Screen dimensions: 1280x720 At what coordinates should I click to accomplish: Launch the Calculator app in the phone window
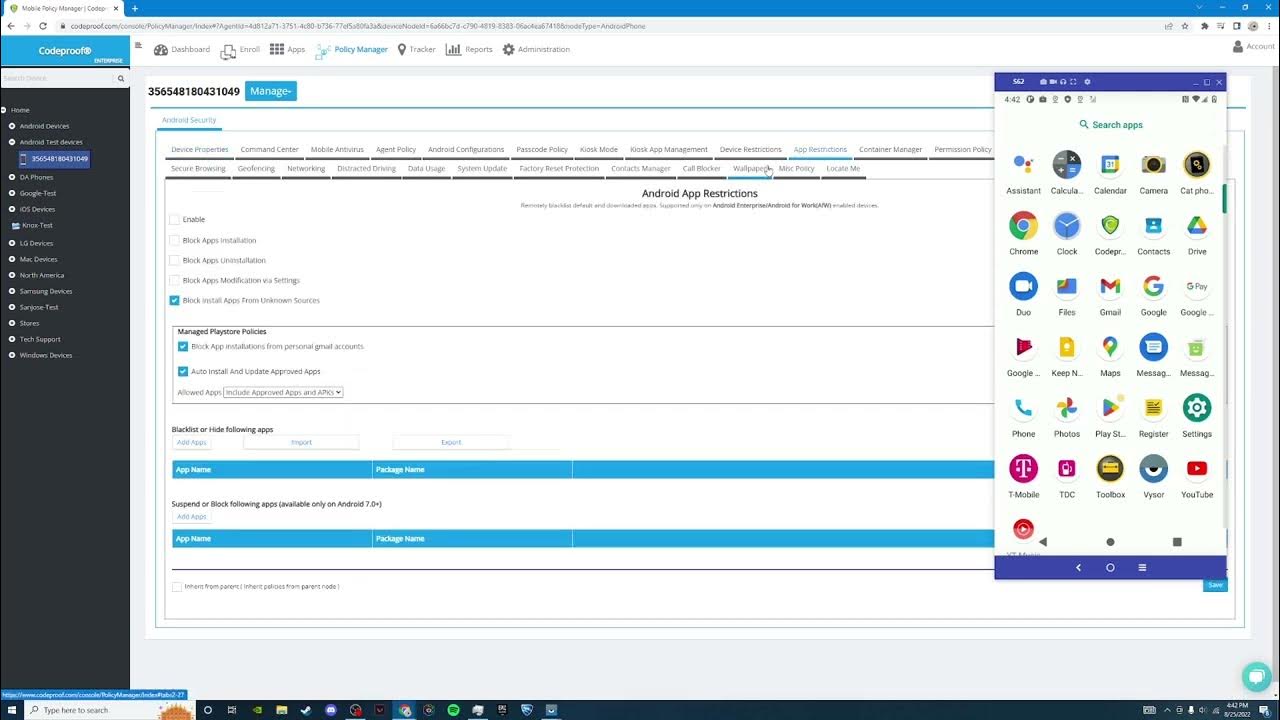(x=1067, y=165)
